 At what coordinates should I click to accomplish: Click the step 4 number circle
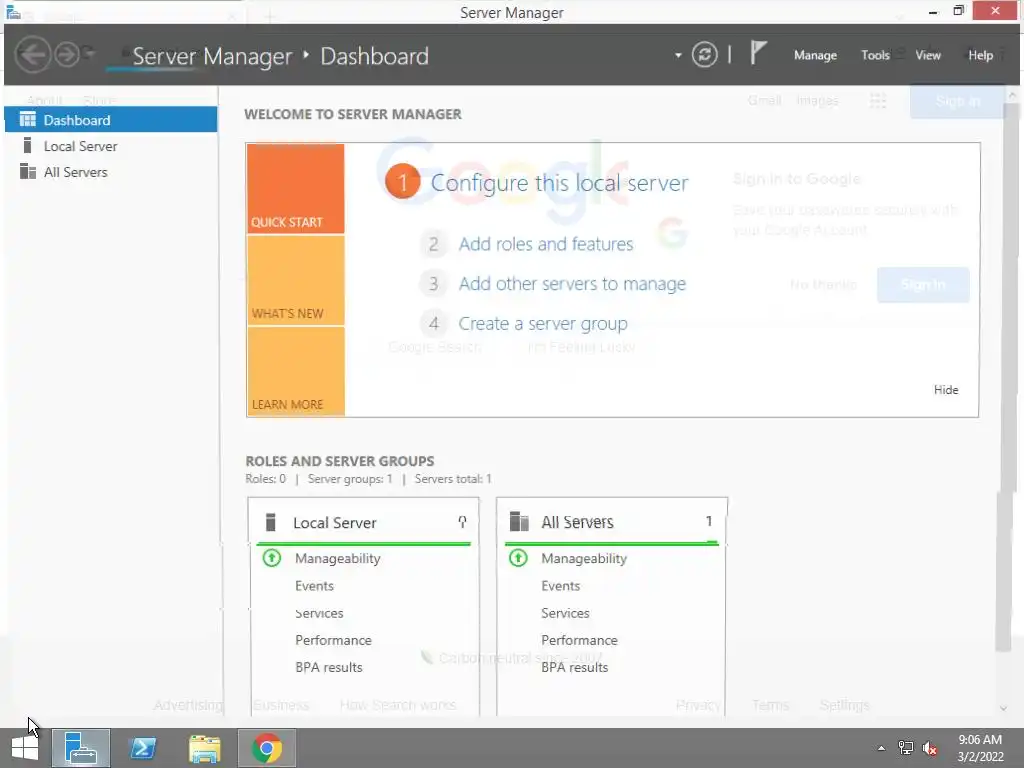[x=433, y=323]
